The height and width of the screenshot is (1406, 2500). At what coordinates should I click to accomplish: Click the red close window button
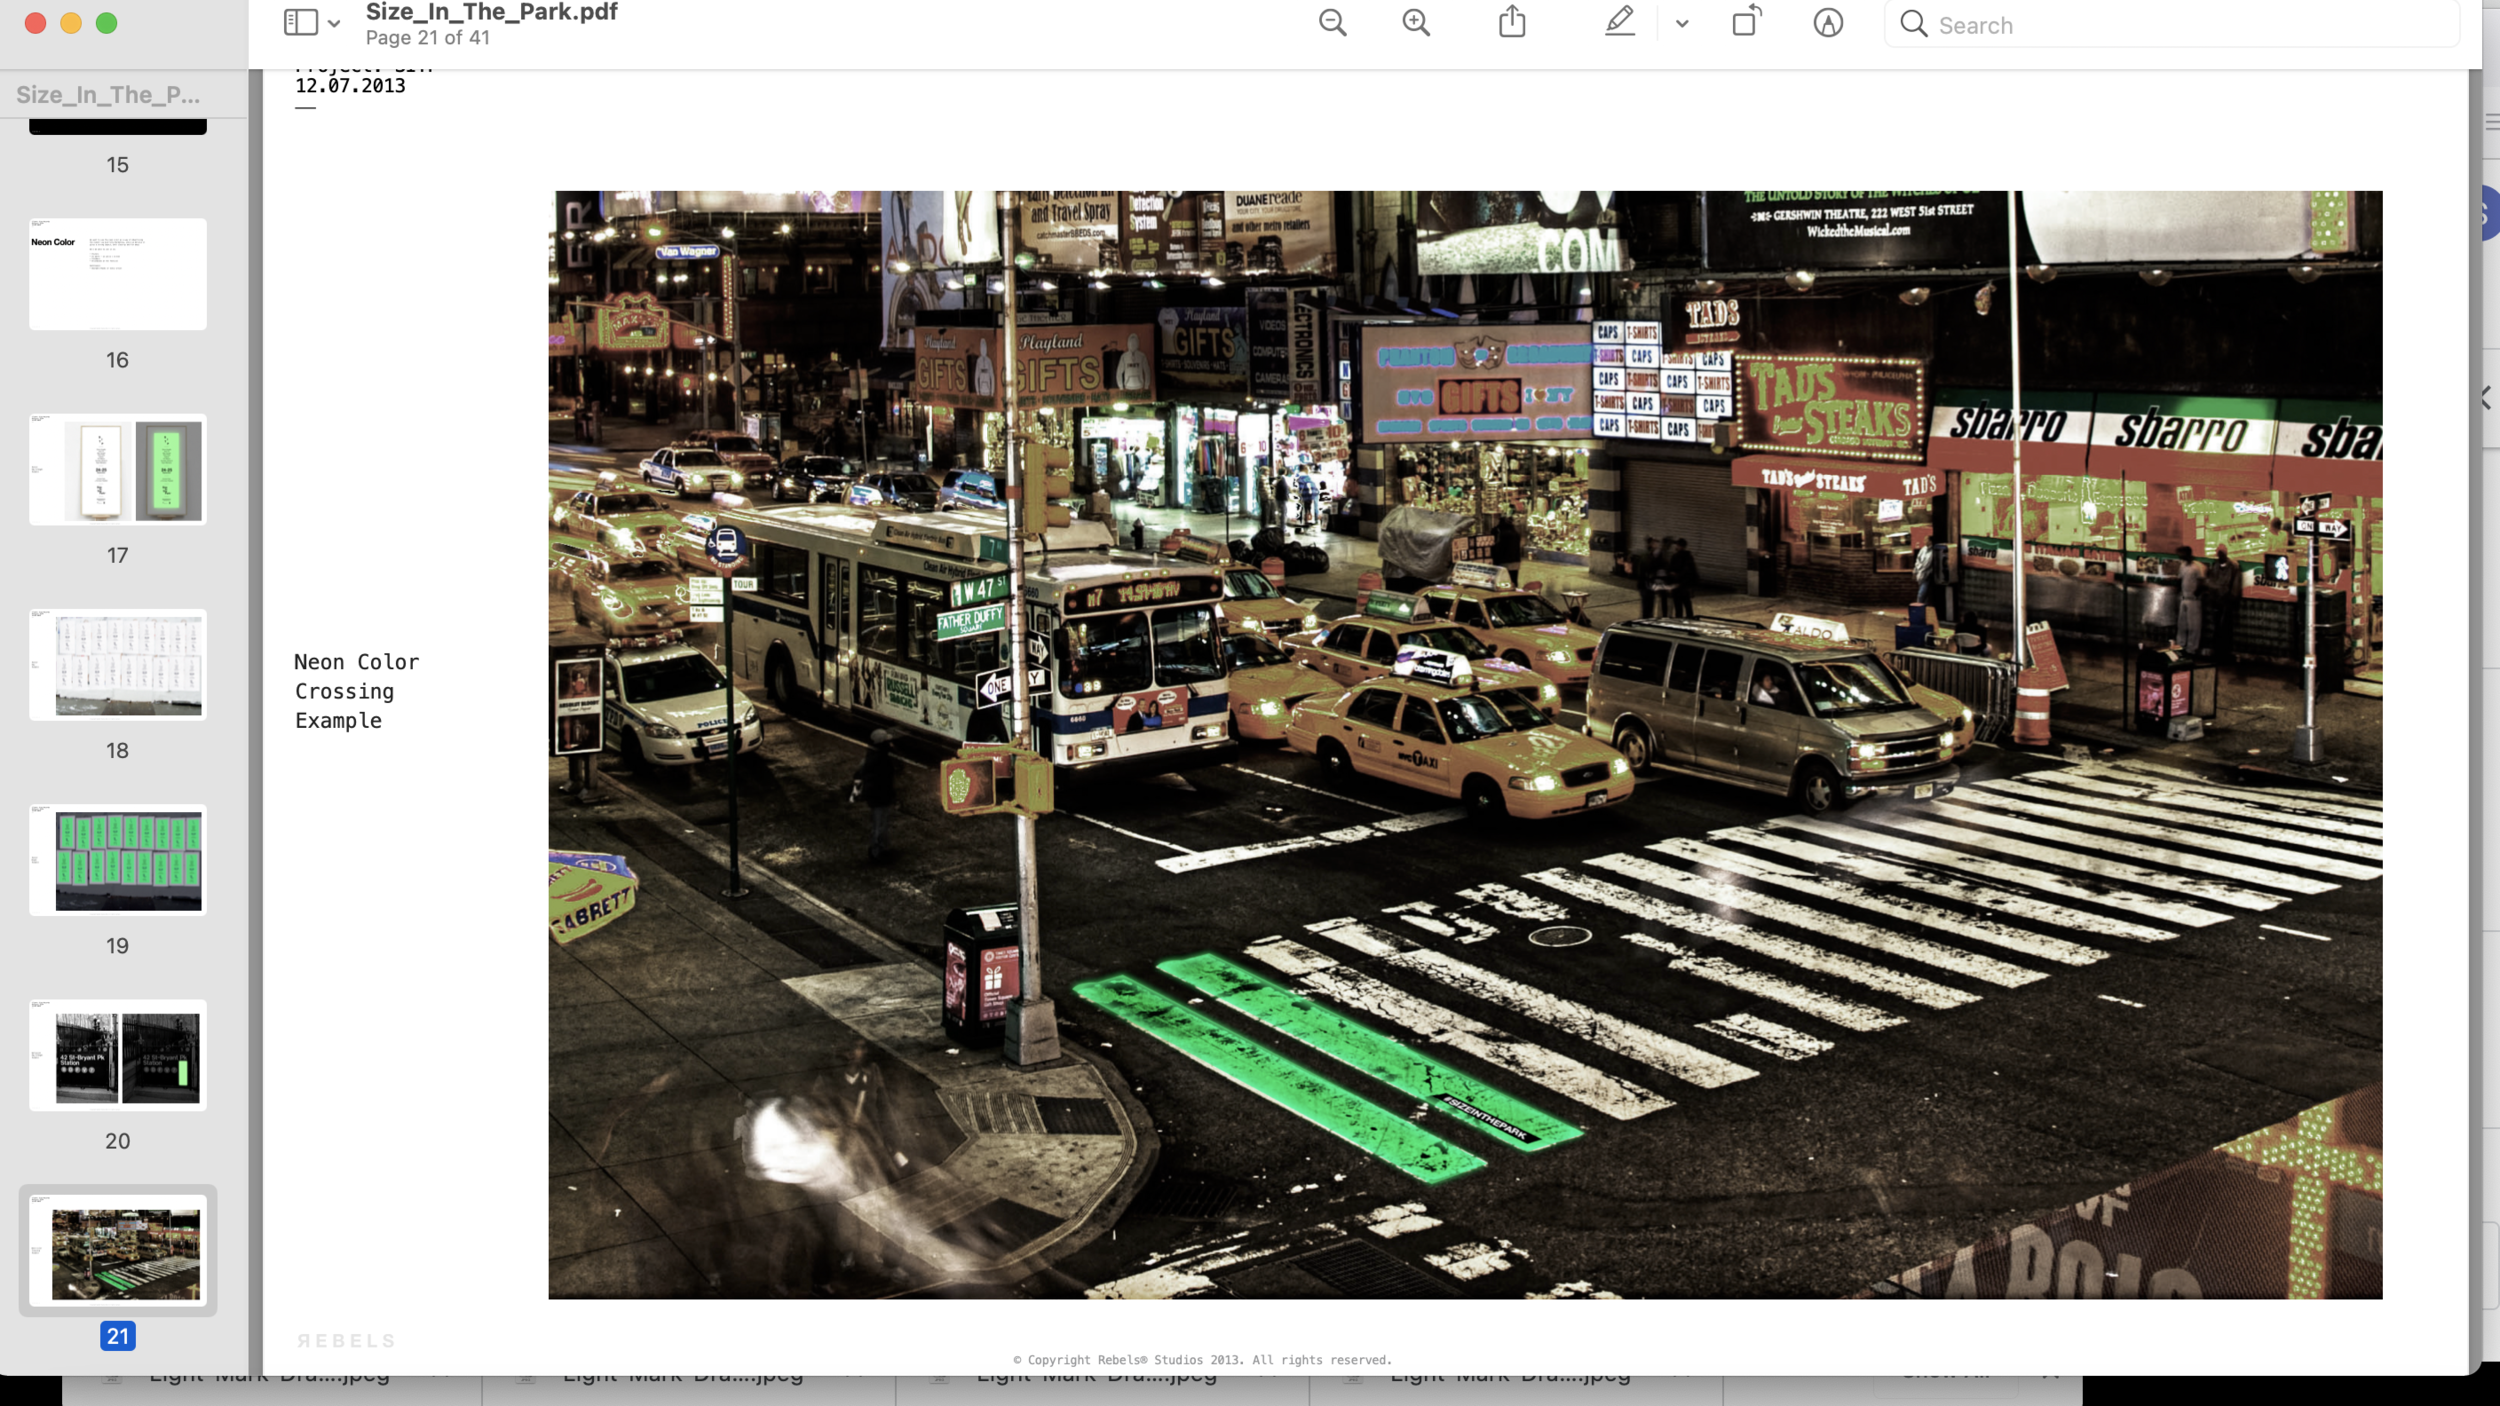pos(35,23)
